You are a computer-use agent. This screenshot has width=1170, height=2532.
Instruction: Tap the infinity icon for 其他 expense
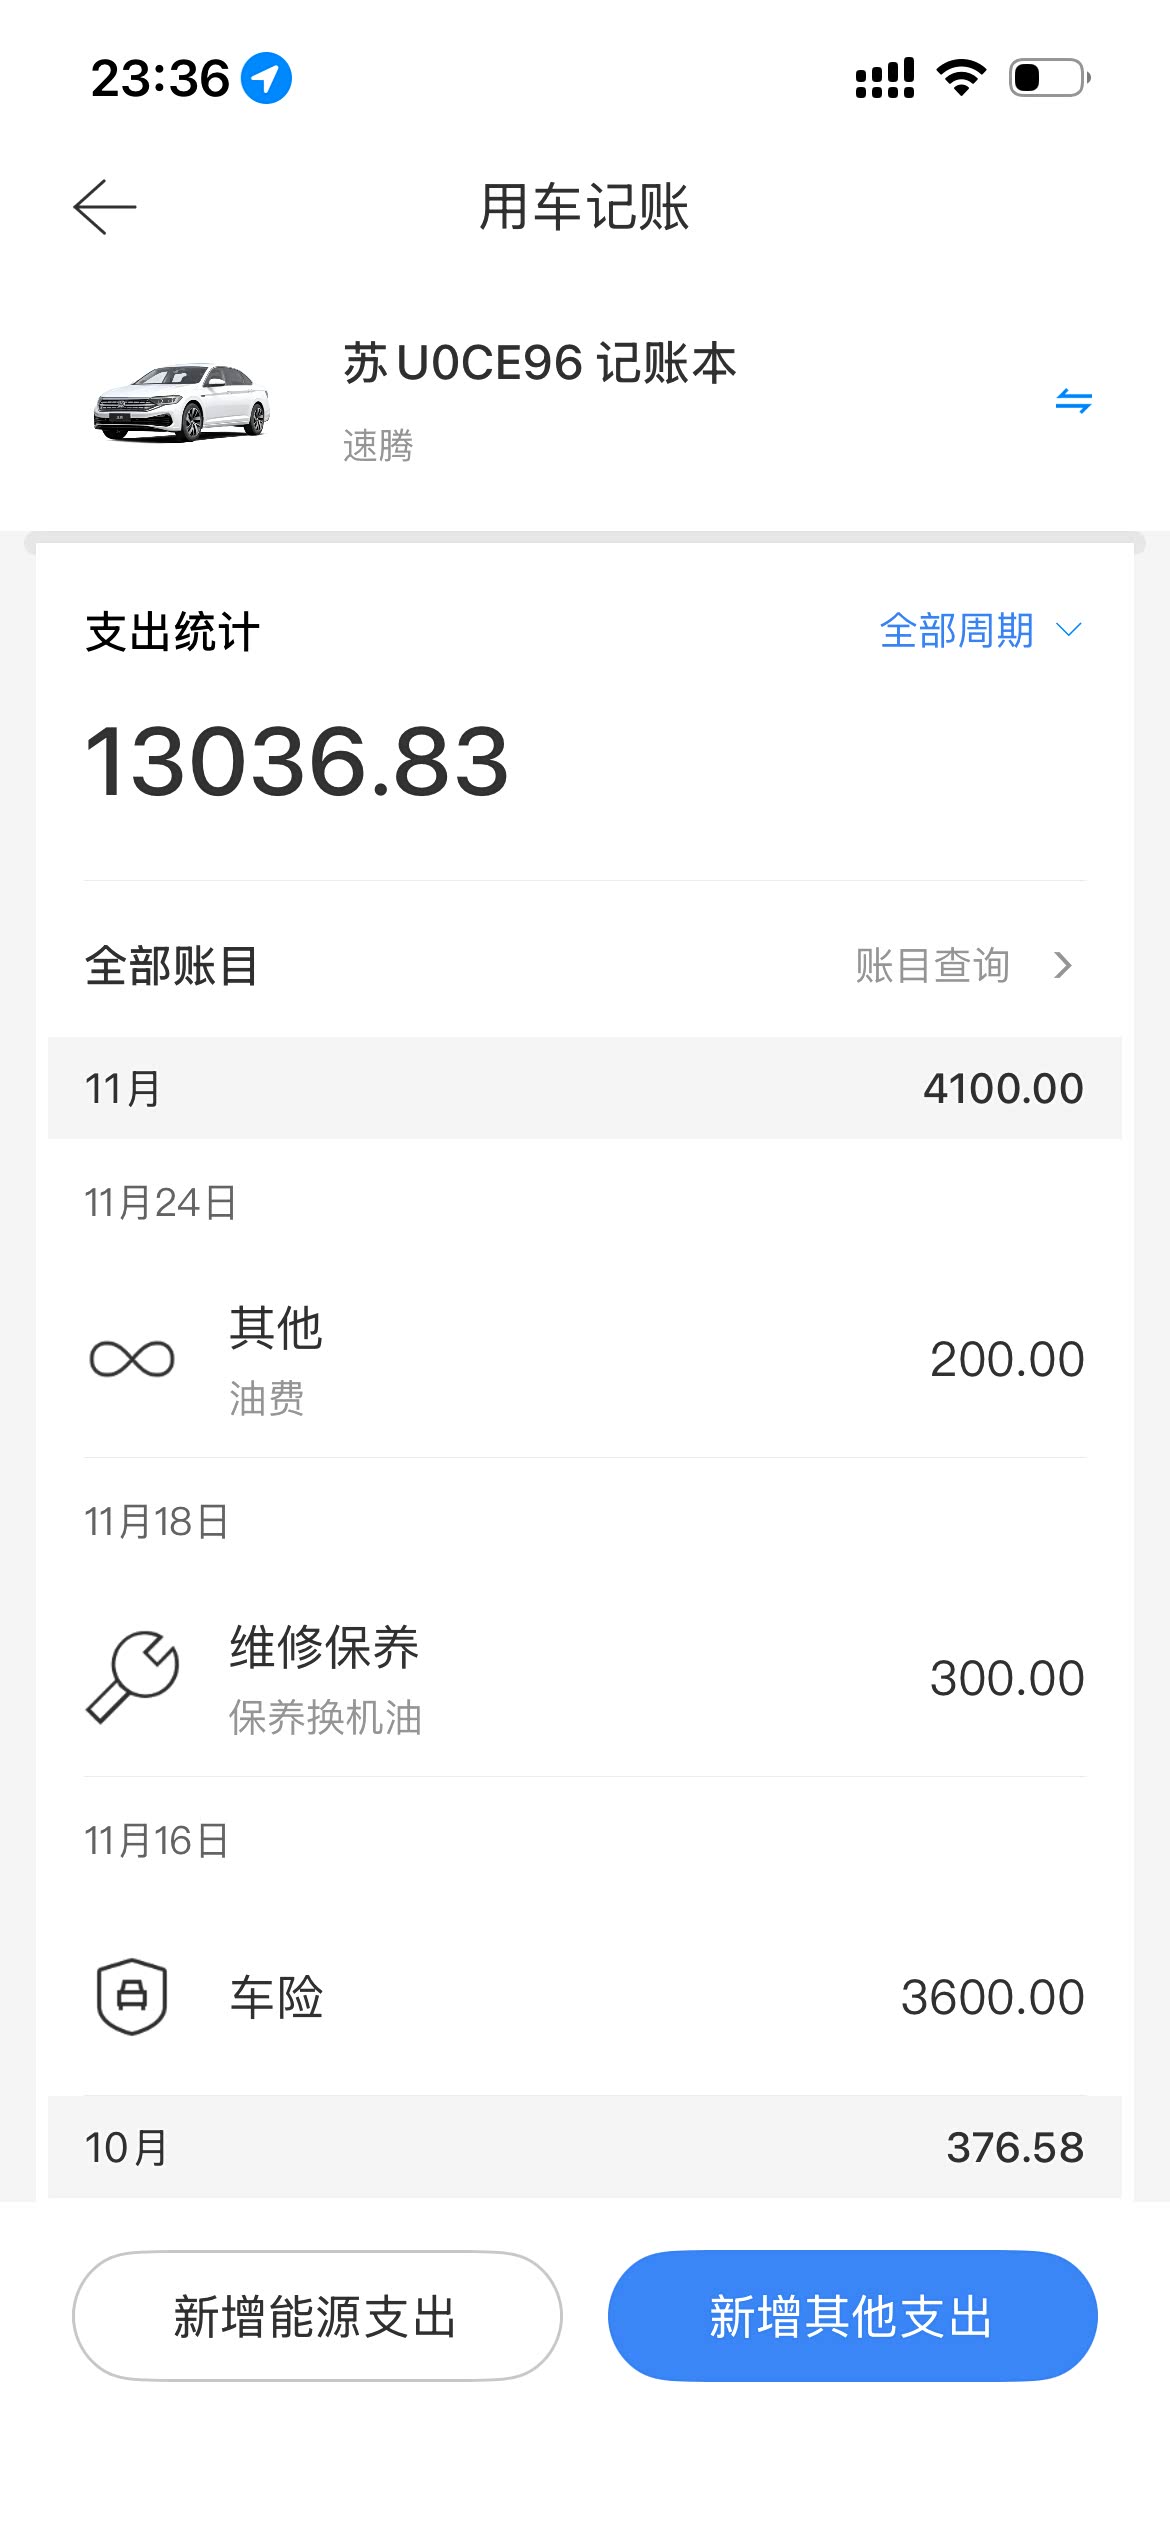[x=132, y=1359]
